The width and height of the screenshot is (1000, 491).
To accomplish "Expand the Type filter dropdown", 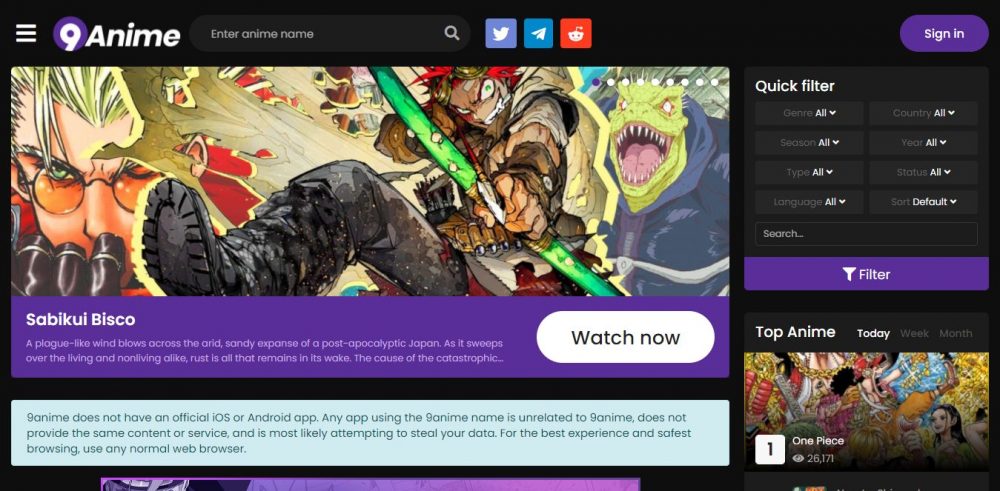I will click(x=809, y=173).
